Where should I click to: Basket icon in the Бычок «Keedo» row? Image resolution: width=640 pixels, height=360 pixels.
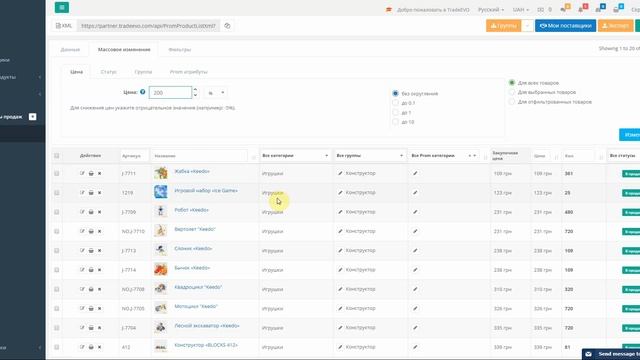pyautogui.click(x=91, y=270)
